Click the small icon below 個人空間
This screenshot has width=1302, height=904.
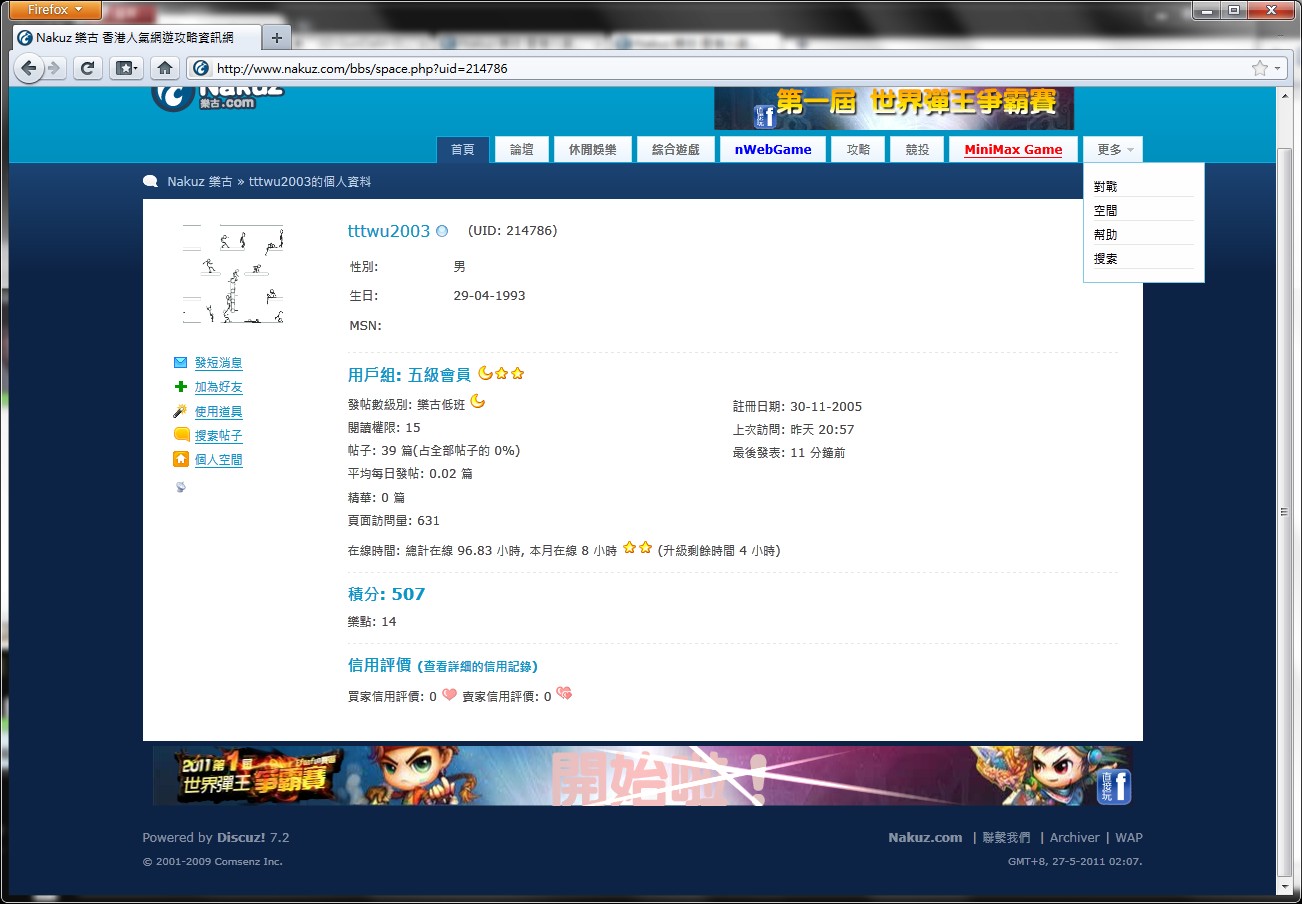(180, 487)
